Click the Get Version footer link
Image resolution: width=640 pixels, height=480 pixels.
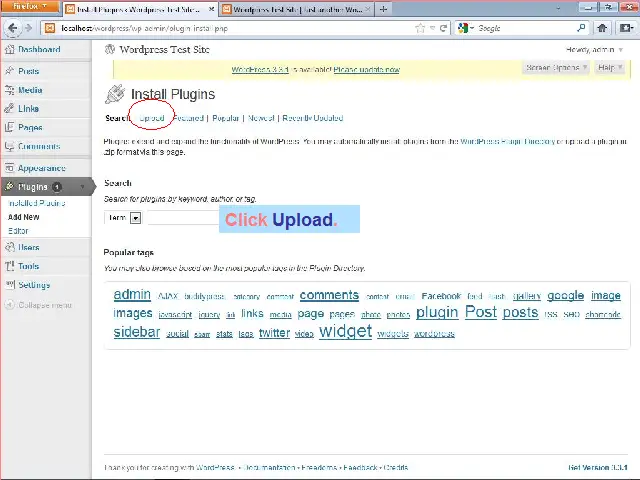(x=598, y=468)
